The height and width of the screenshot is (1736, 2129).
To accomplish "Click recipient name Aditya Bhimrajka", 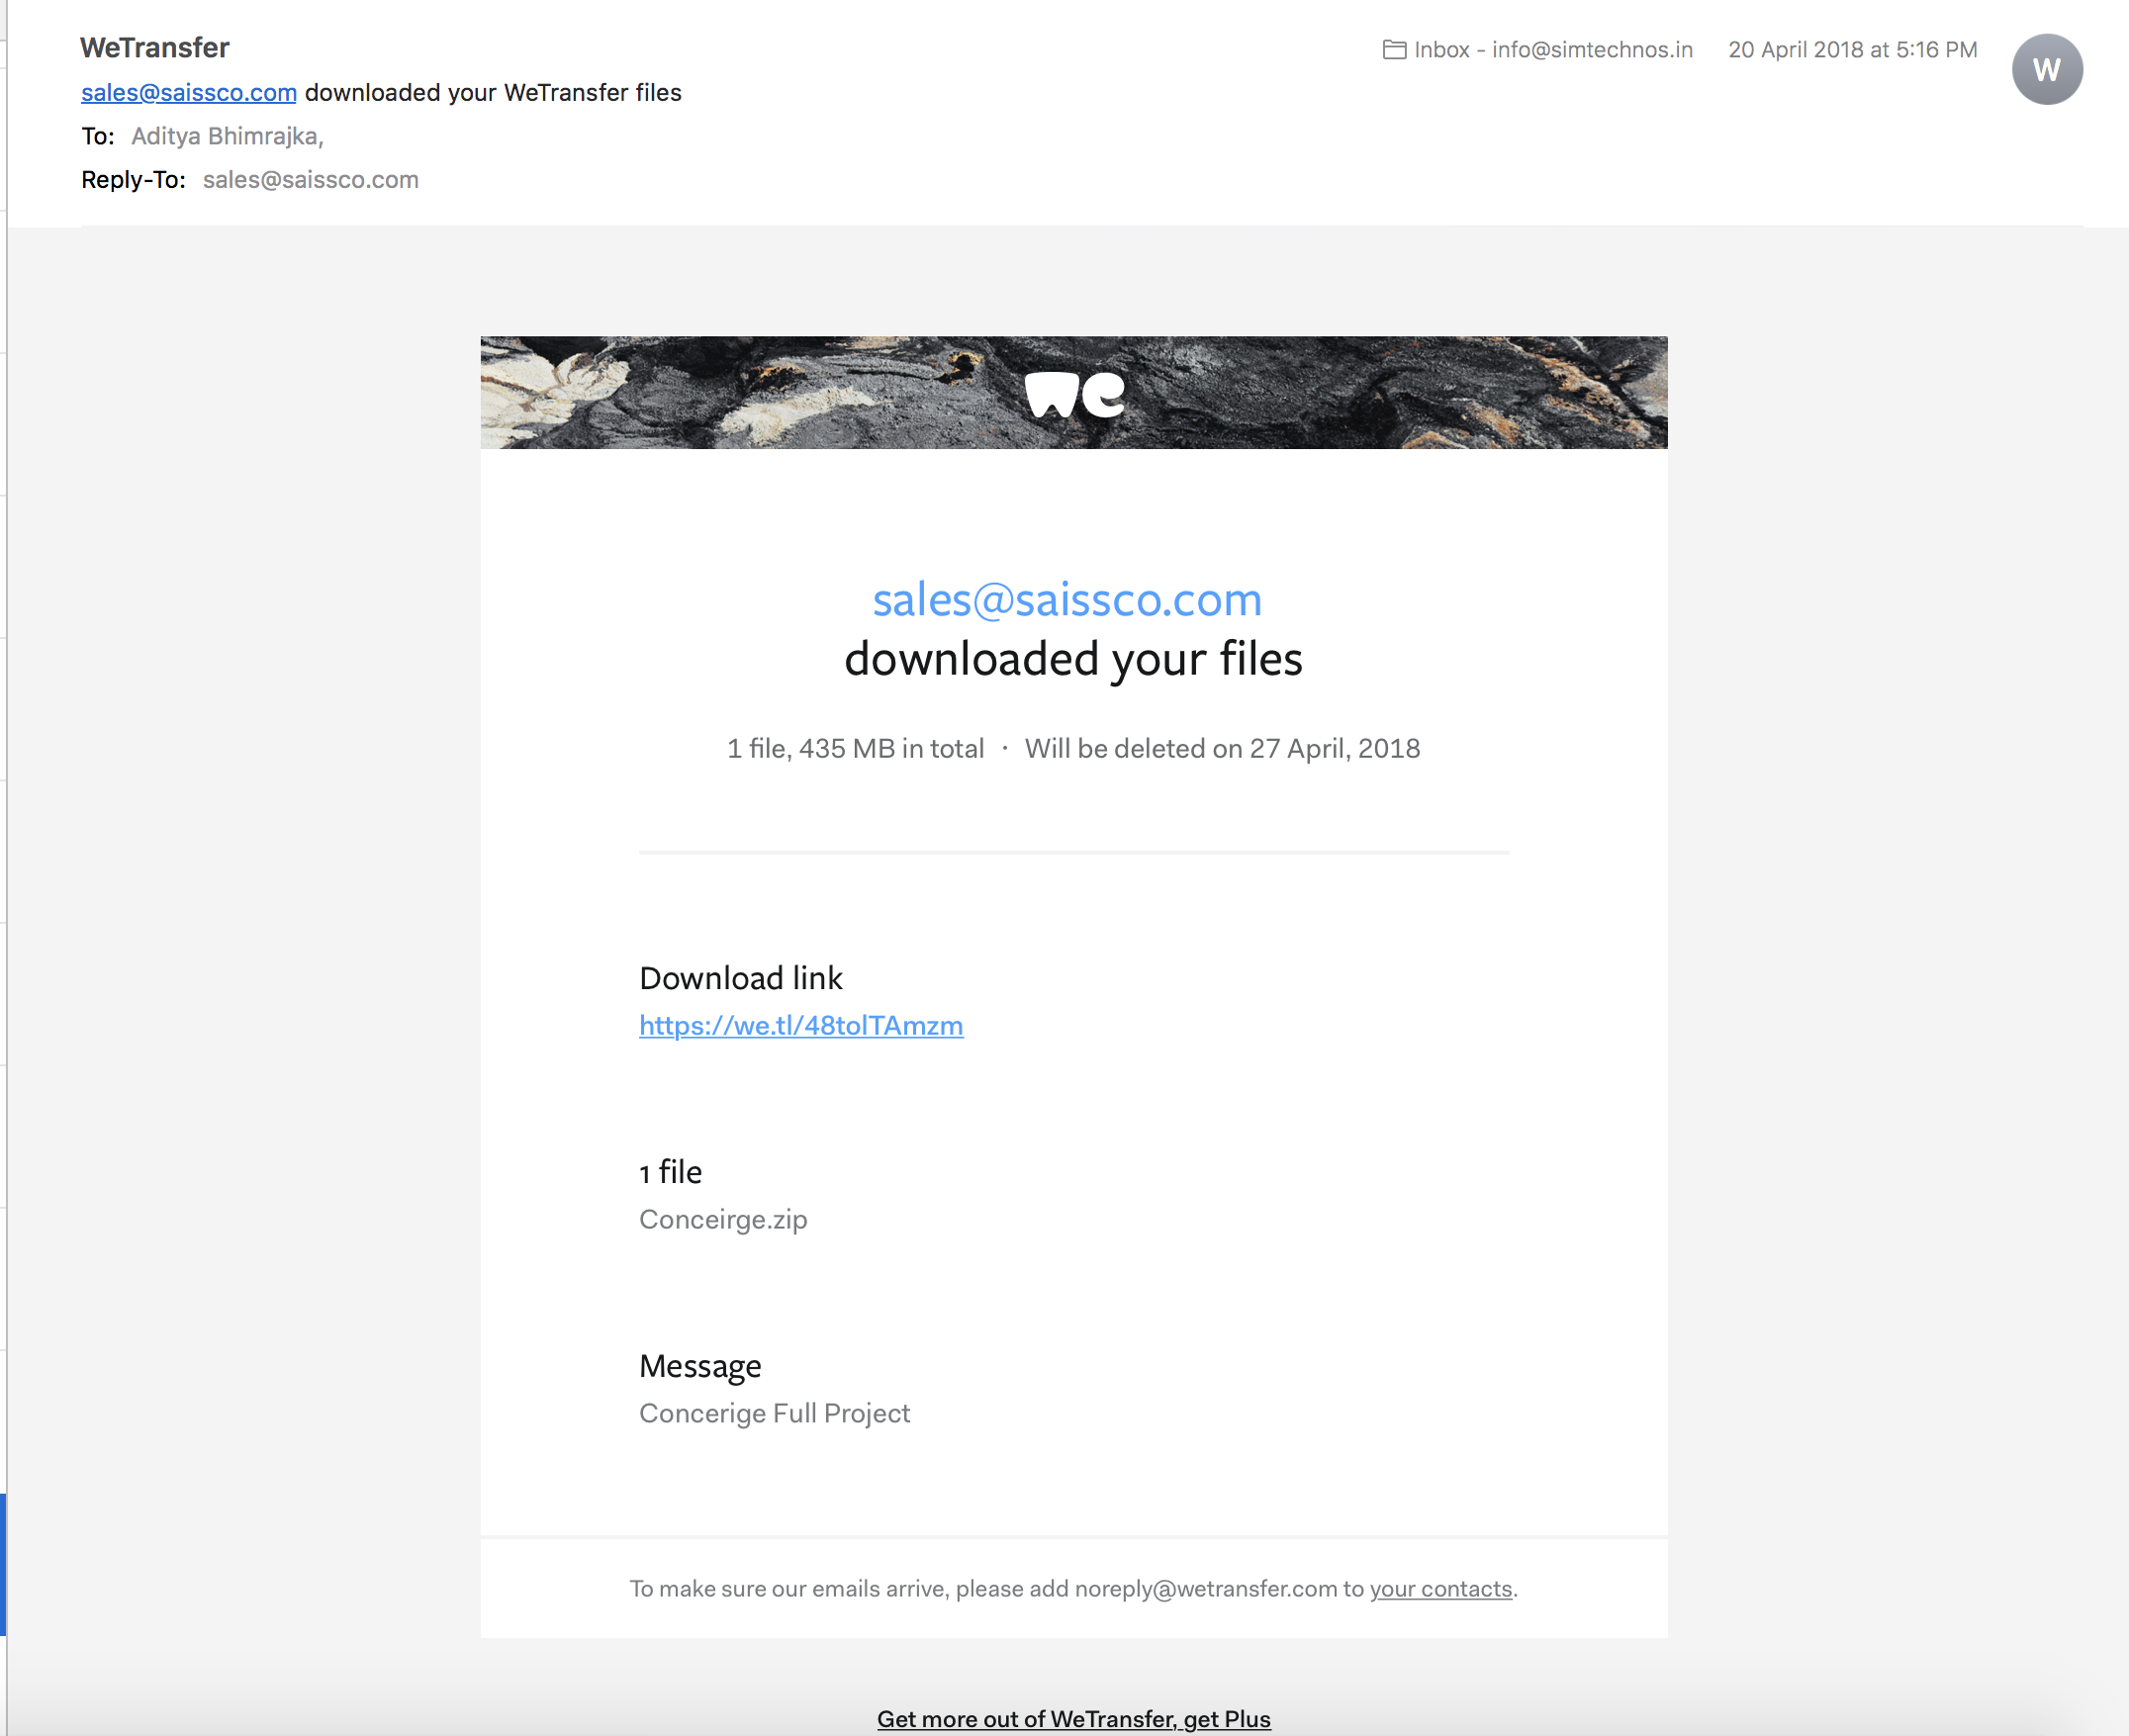I will pos(227,136).
